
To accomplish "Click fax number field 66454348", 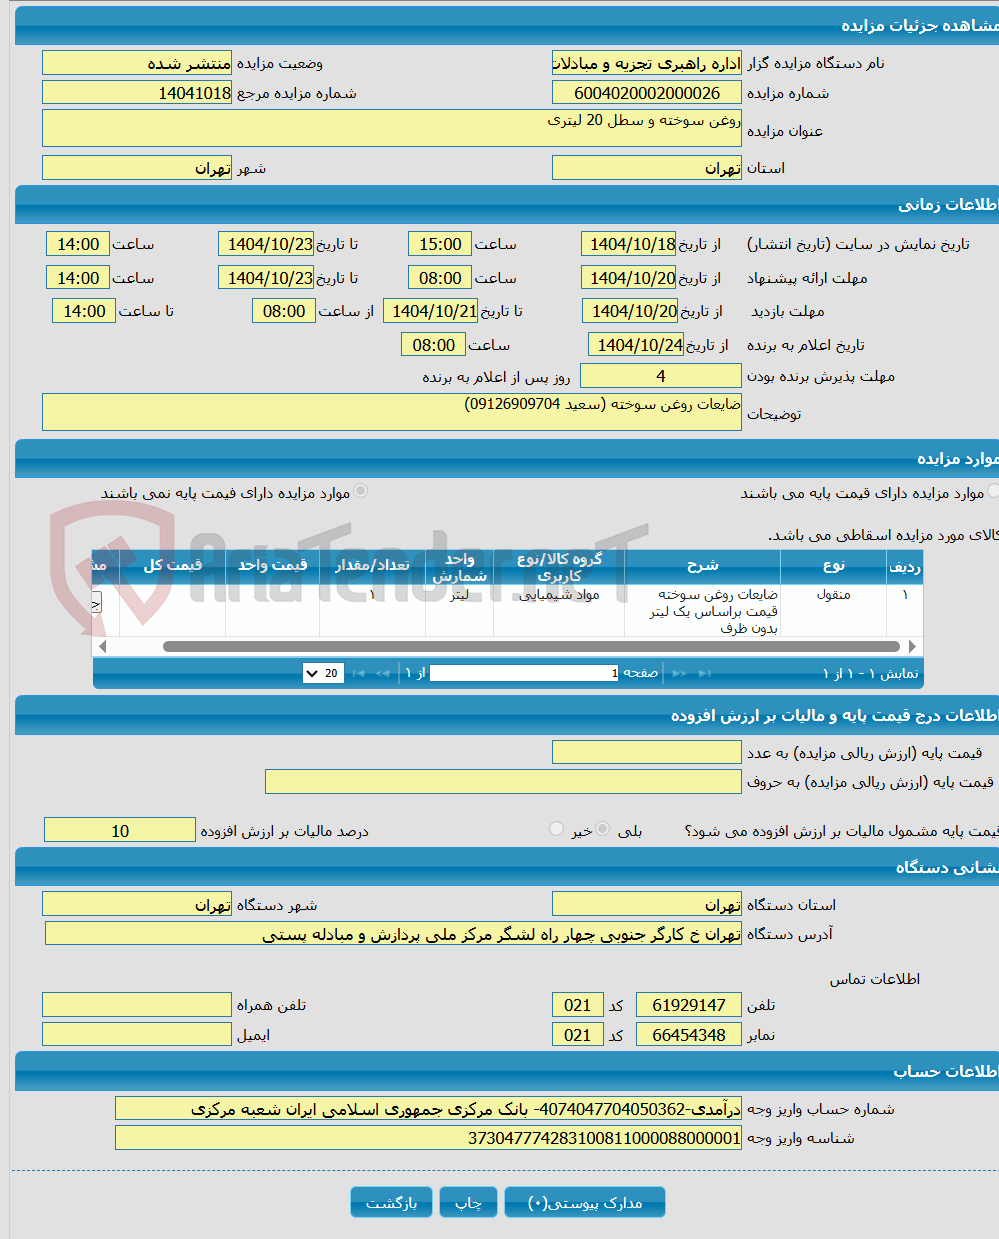I will (x=689, y=1034).
